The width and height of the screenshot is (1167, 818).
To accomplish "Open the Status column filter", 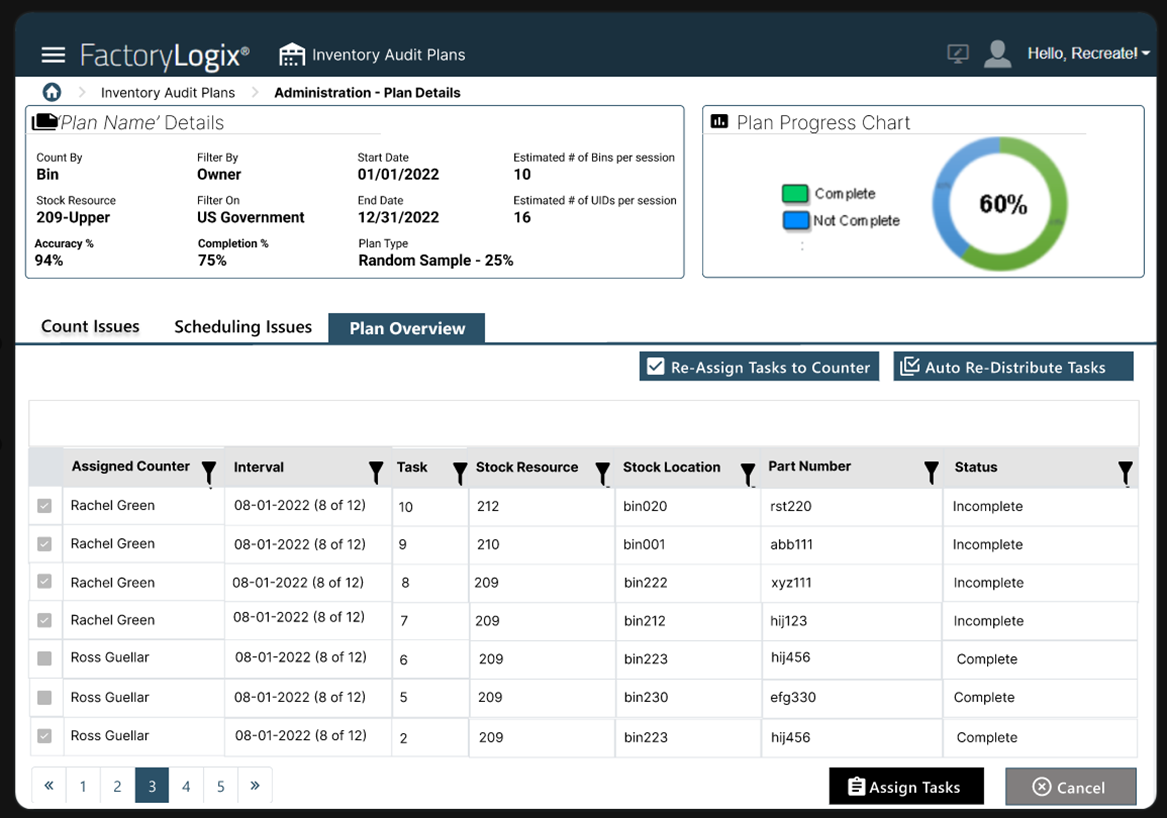I will [x=1125, y=470].
